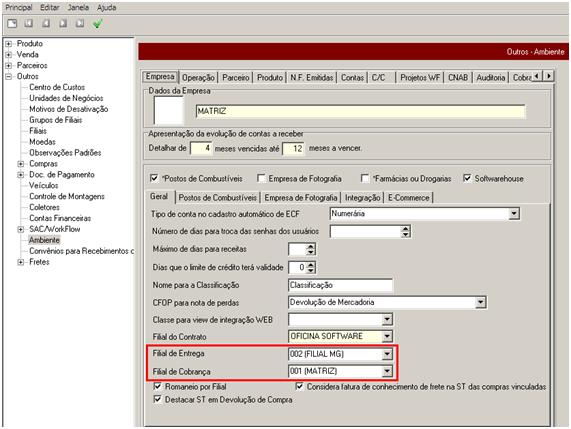Select Filiais in the tree
Image resolution: width=571 pixels, height=429 pixels.
coord(38,131)
